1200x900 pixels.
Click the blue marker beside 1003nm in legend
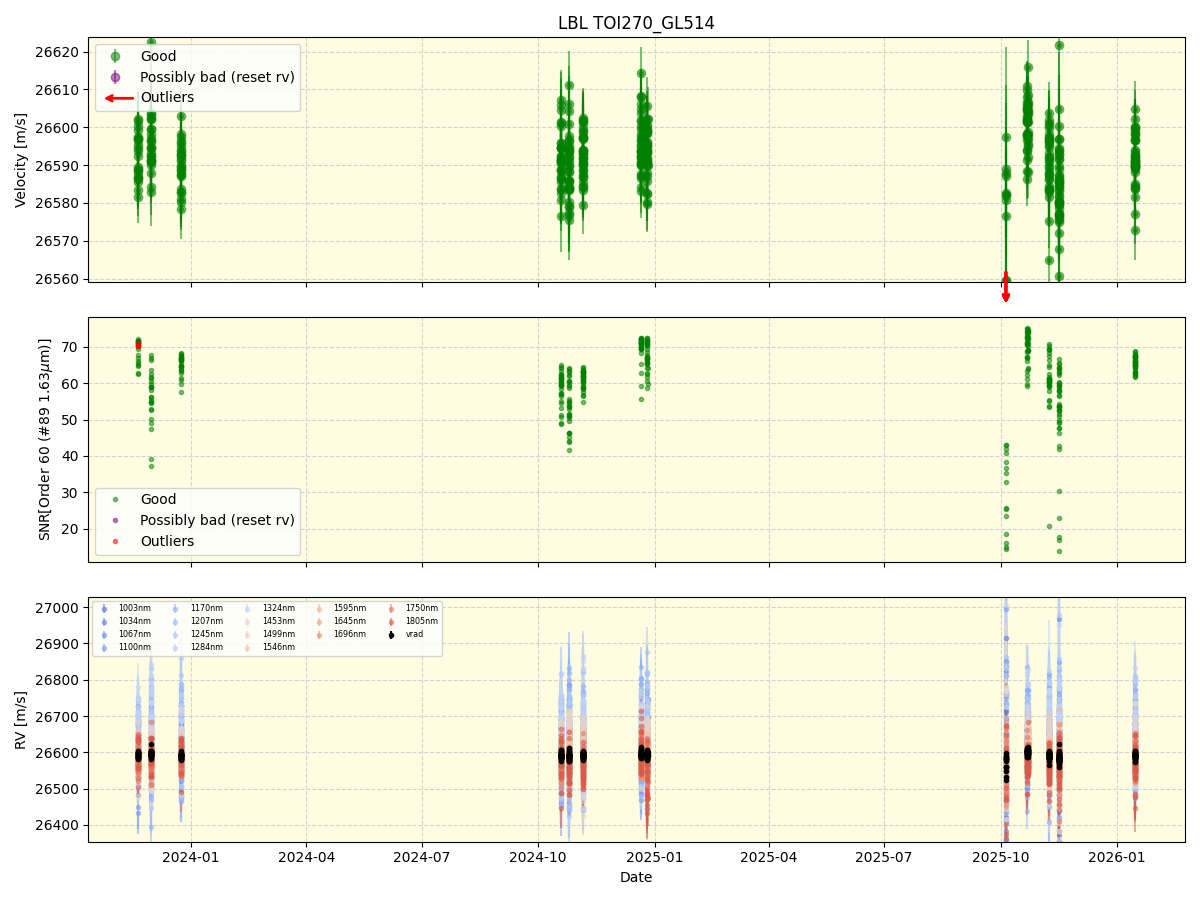click(x=104, y=609)
